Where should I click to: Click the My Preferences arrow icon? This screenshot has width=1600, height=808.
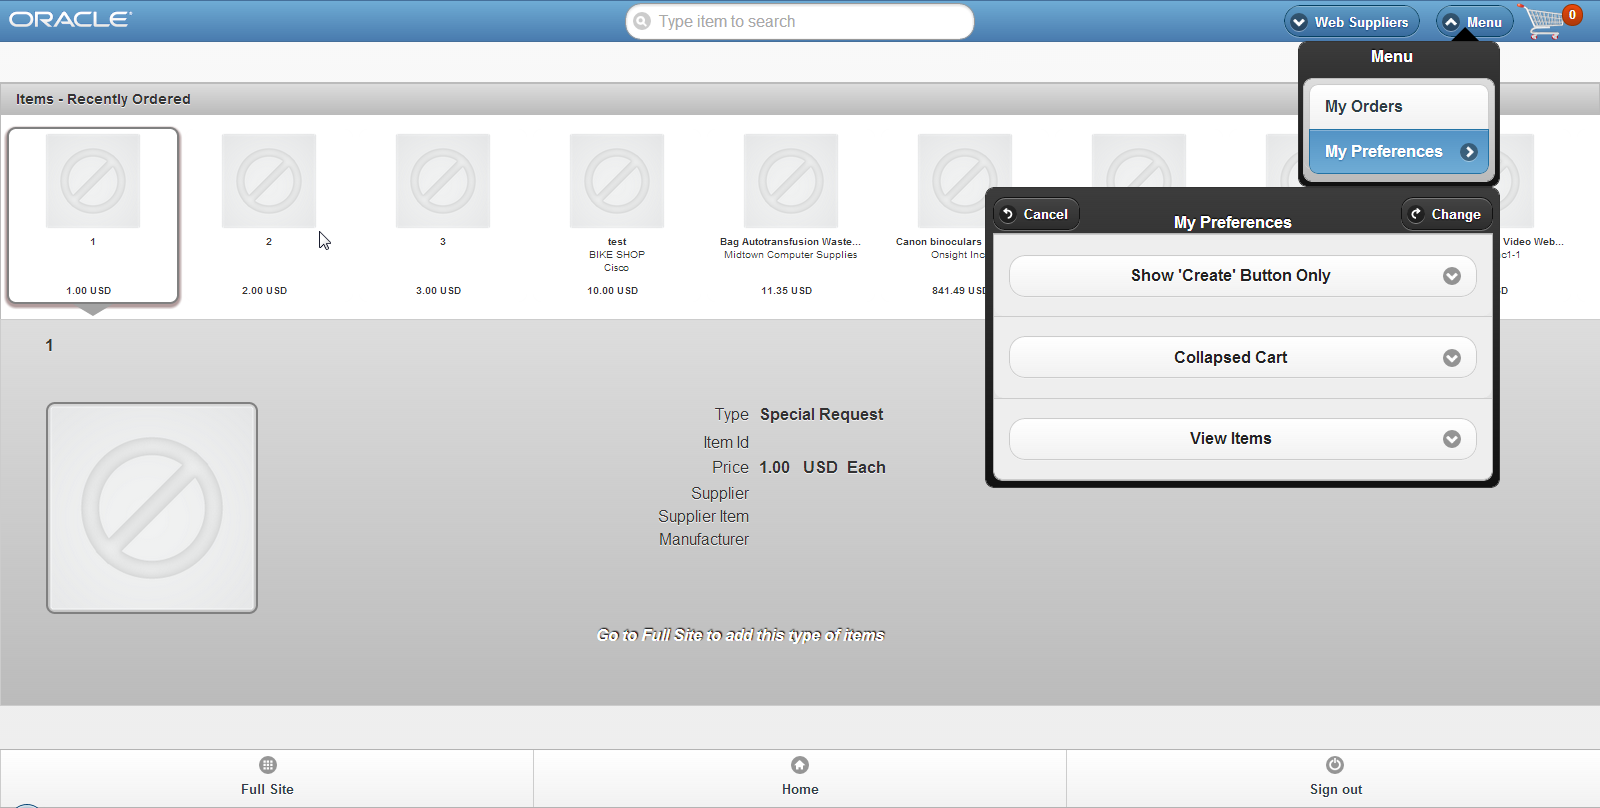[x=1469, y=152]
